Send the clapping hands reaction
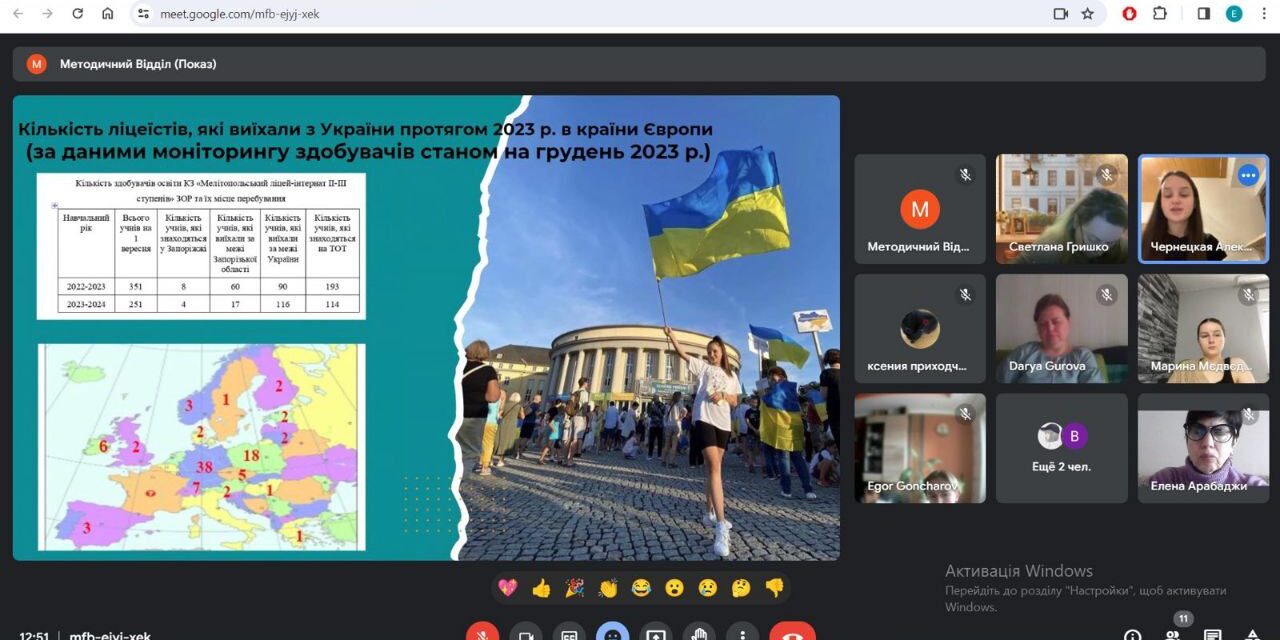Screen dimensions: 1280x640 click(x=608, y=588)
